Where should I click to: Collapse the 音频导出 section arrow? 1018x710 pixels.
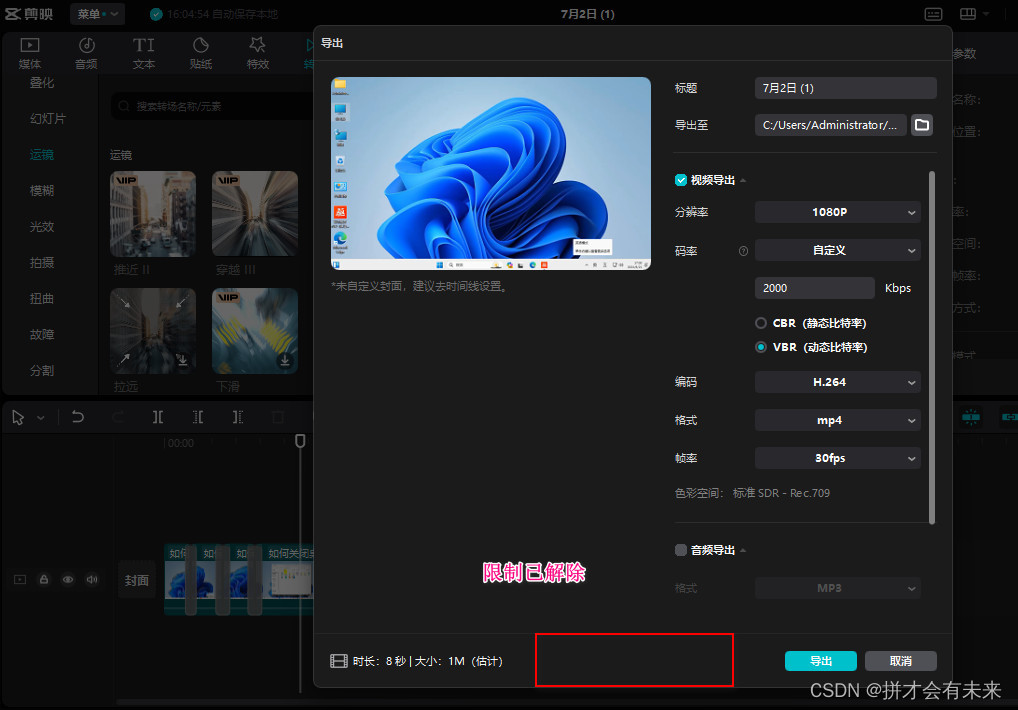point(743,550)
